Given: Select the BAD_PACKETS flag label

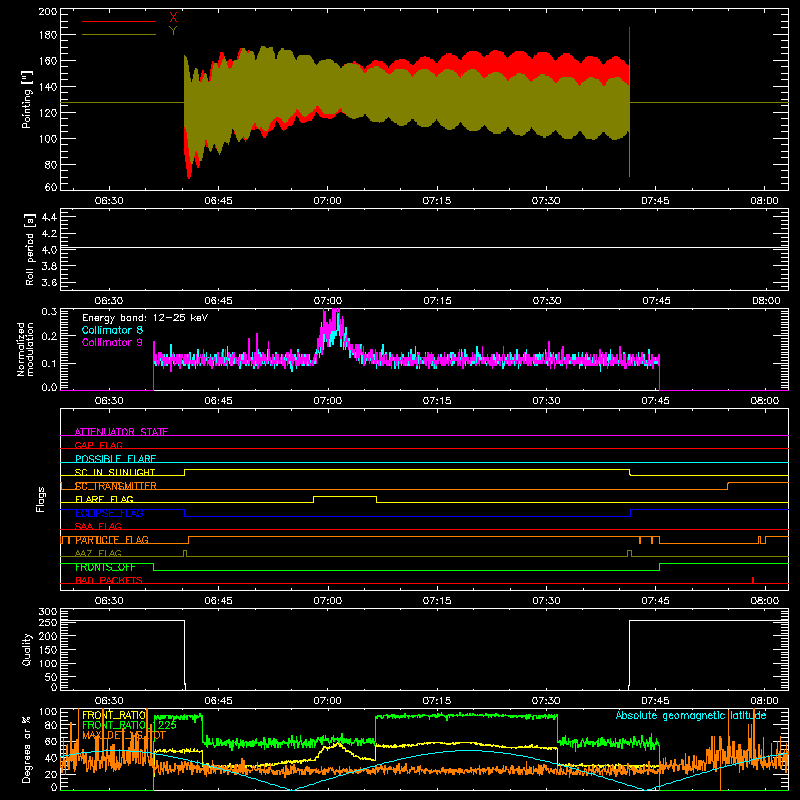Looking at the screenshot, I should pyautogui.click(x=109, y=580).
